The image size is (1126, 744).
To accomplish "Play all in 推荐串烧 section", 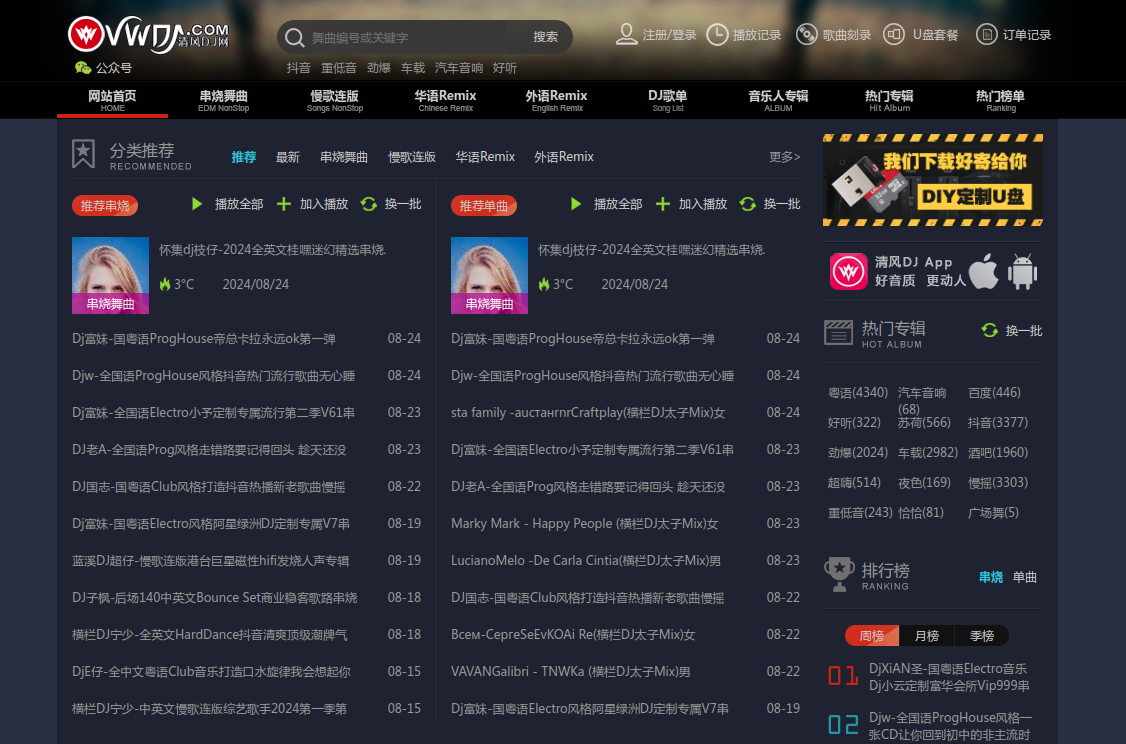I will point(227,204).
